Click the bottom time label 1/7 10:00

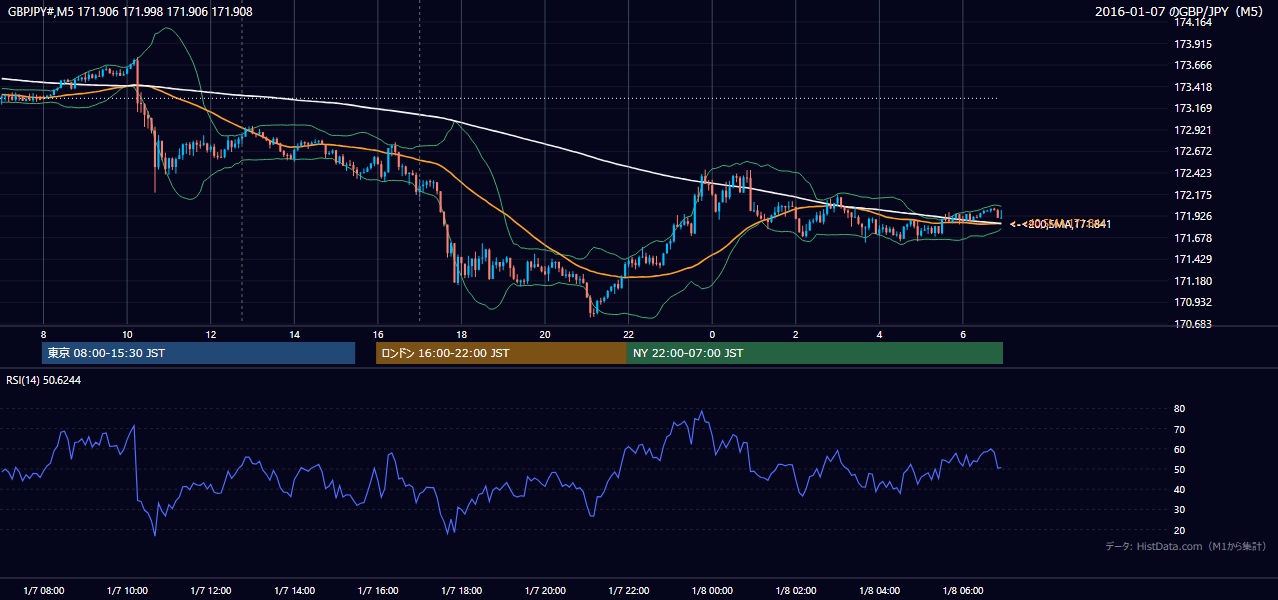point(127,590)
